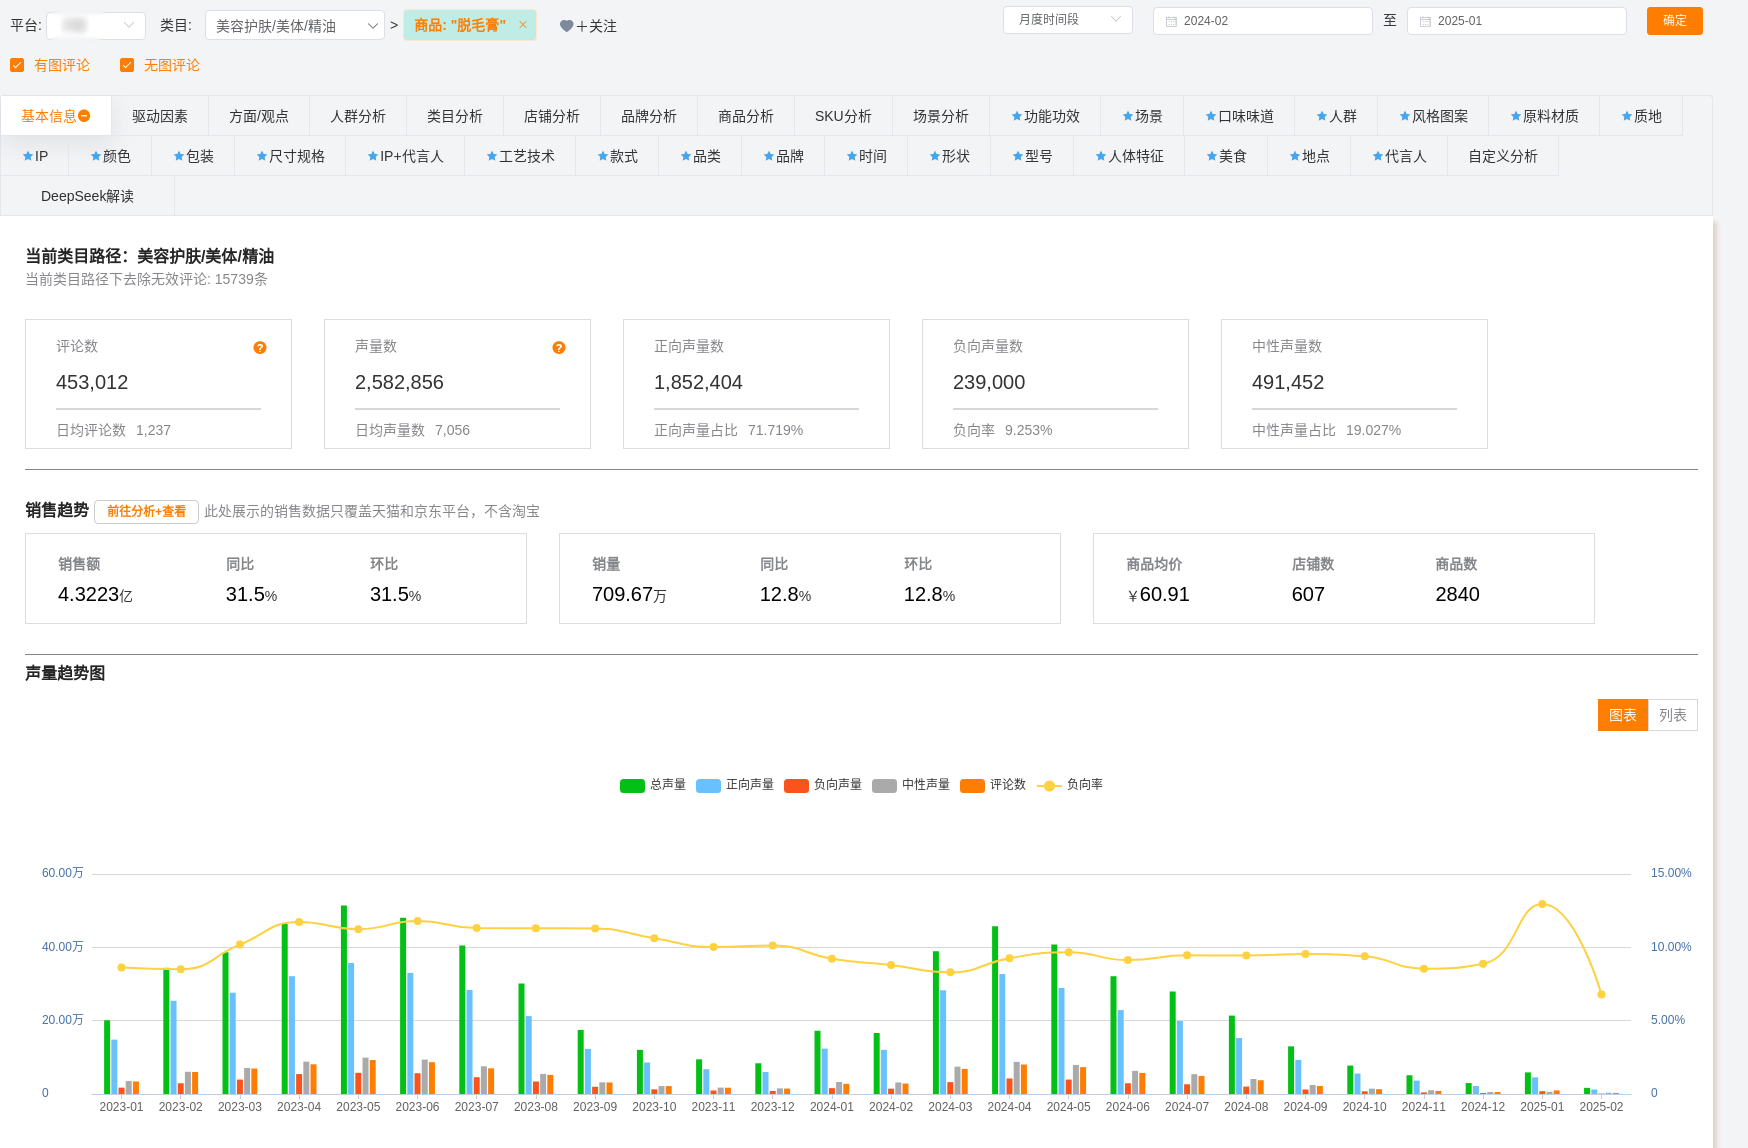
Task: Click the 销售额 4.3223亿 value
Action: click(95, 595)
